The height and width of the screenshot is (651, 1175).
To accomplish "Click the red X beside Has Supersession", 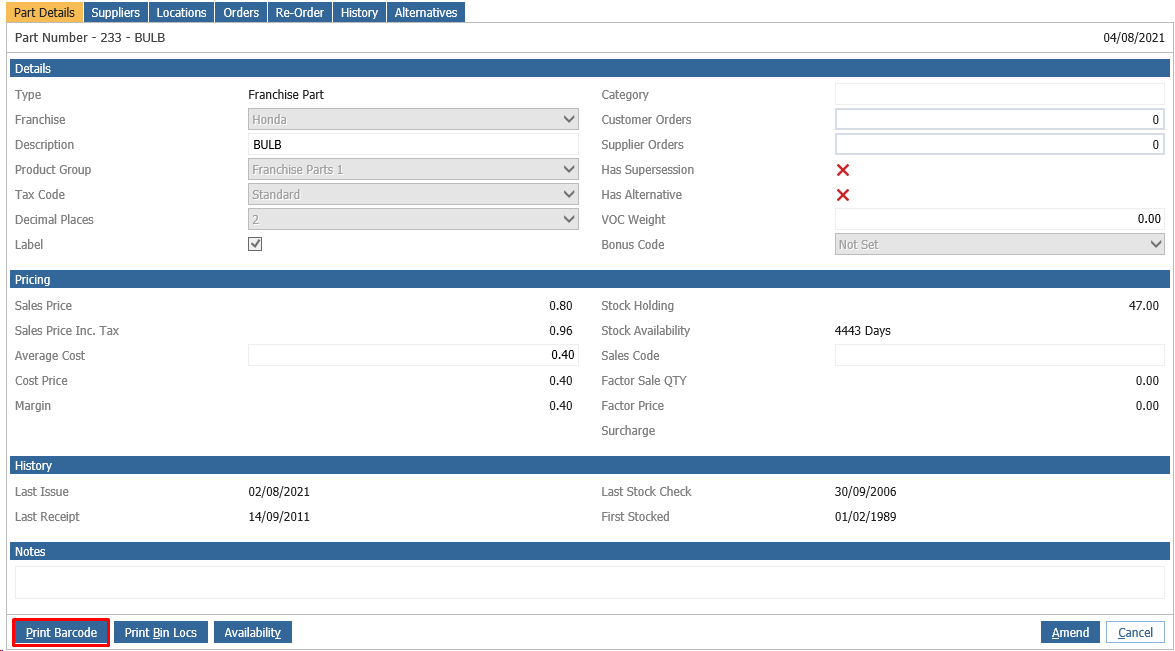I will coord(842,170).
